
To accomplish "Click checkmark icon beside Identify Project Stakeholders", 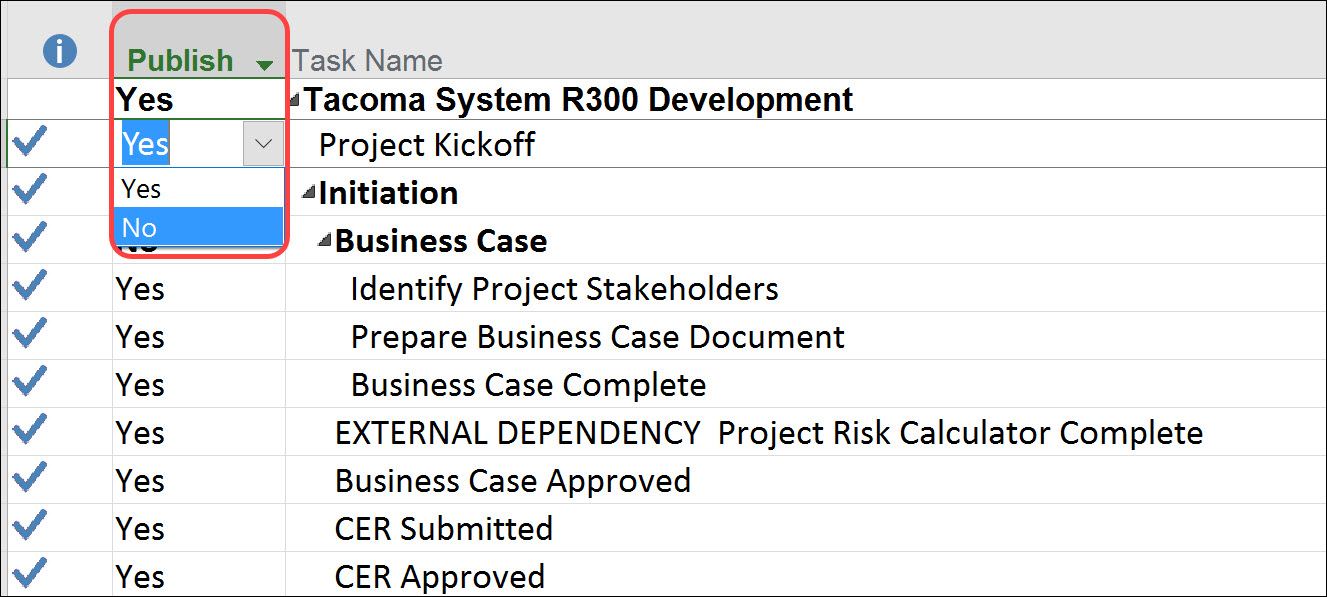I will tap(29, 288).
